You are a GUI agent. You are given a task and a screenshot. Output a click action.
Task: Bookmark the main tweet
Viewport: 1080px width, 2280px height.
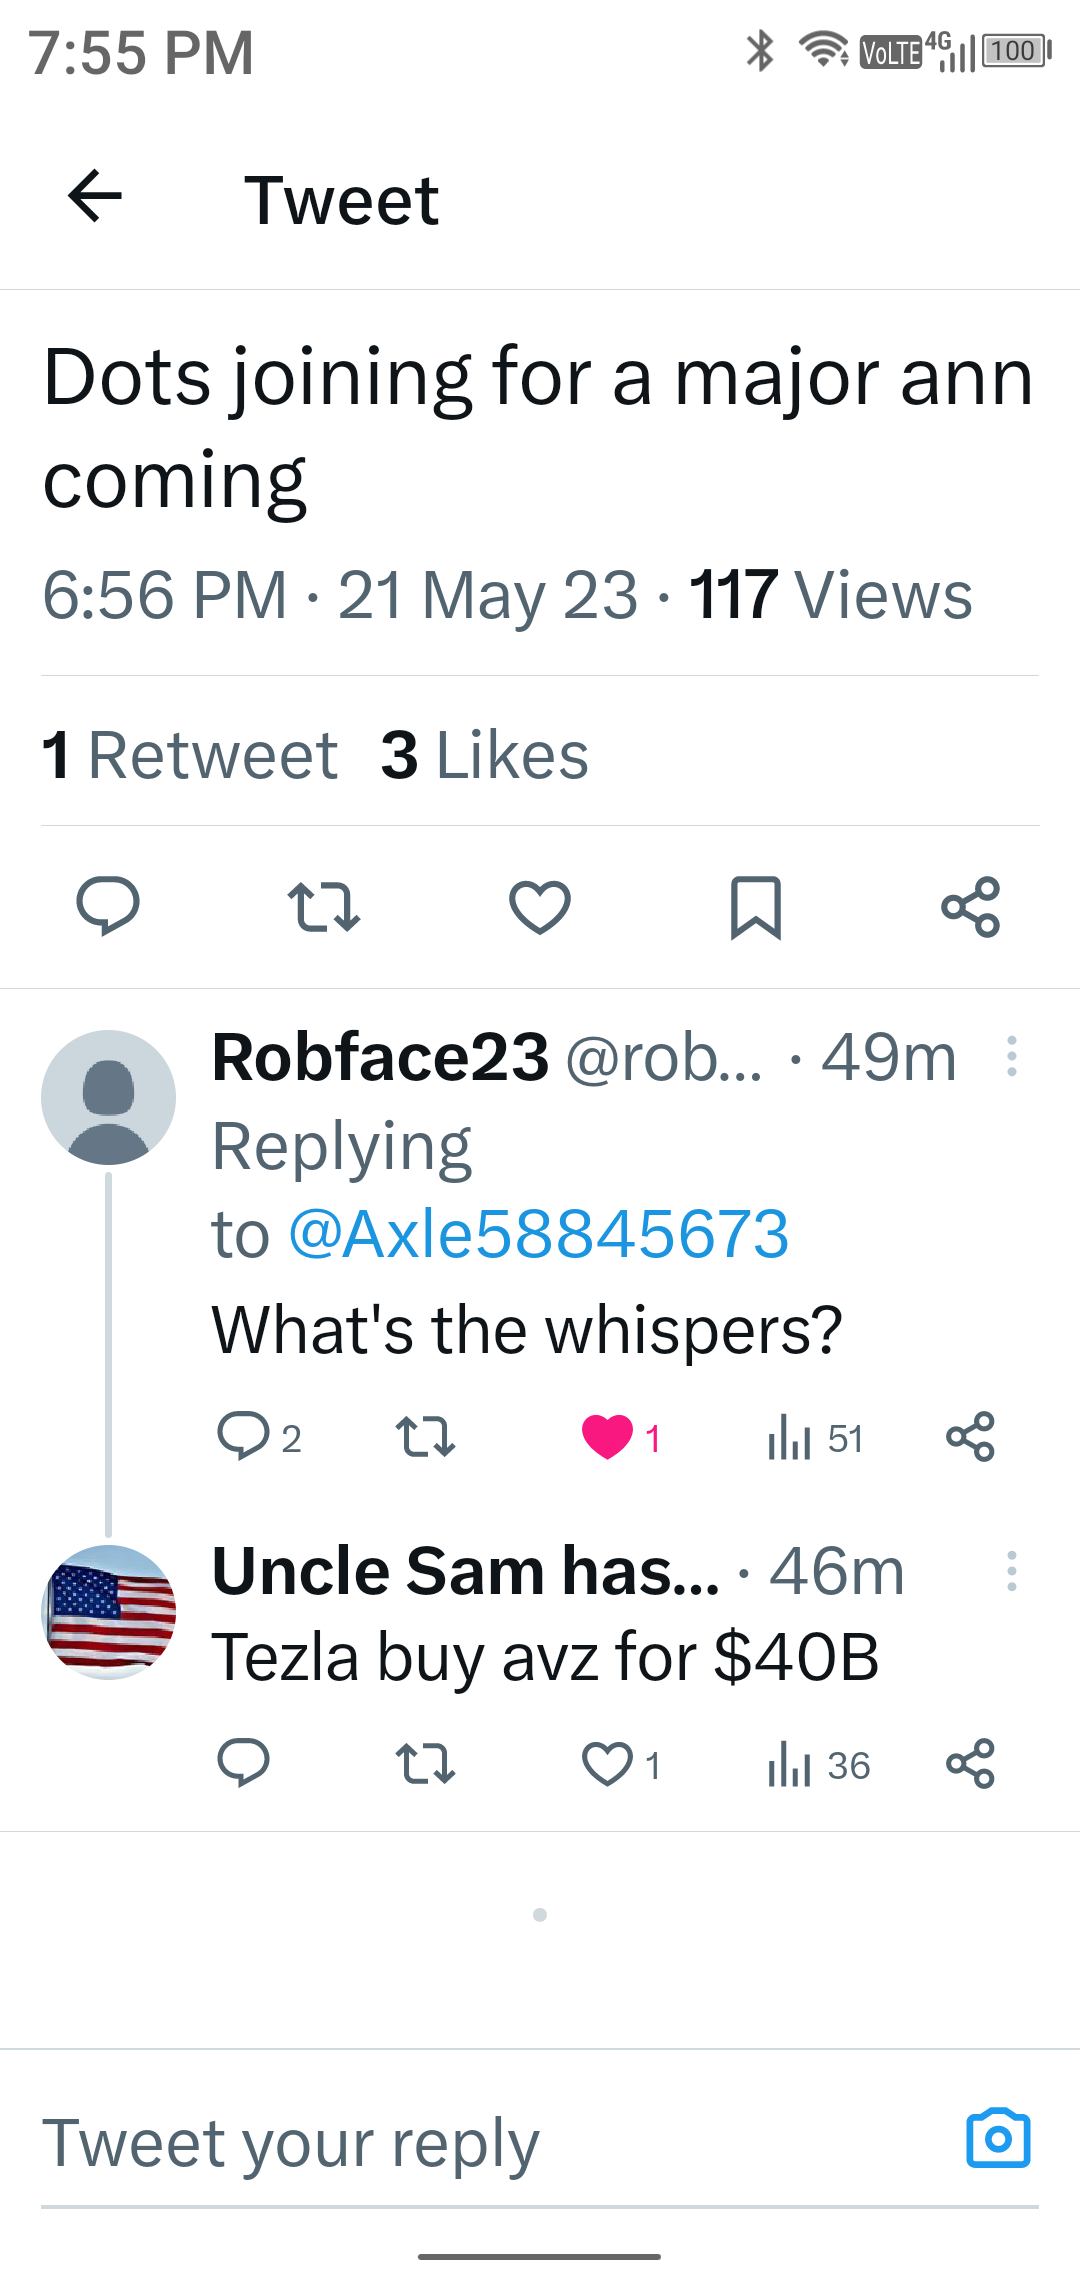(x=756, y=906)
